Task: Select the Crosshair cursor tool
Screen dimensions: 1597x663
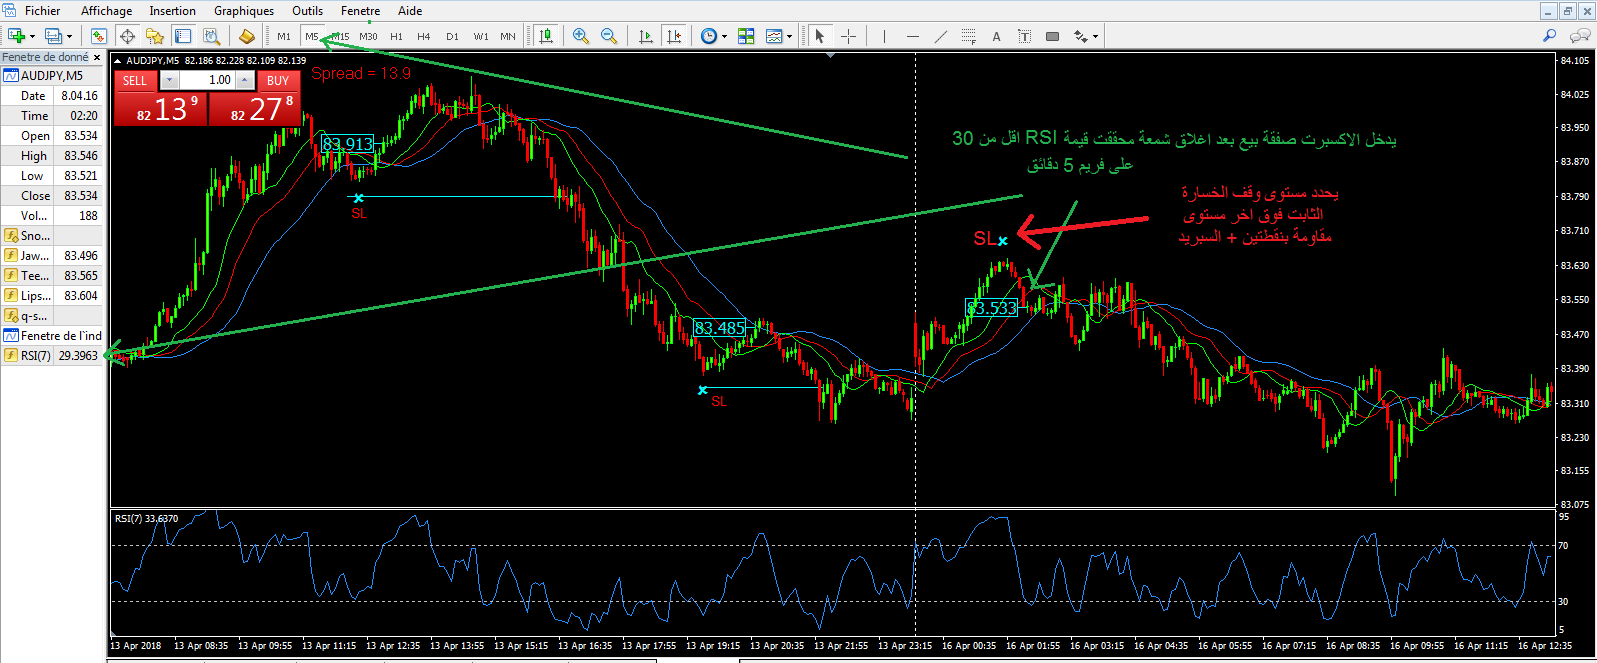Action: click(848, 36)
